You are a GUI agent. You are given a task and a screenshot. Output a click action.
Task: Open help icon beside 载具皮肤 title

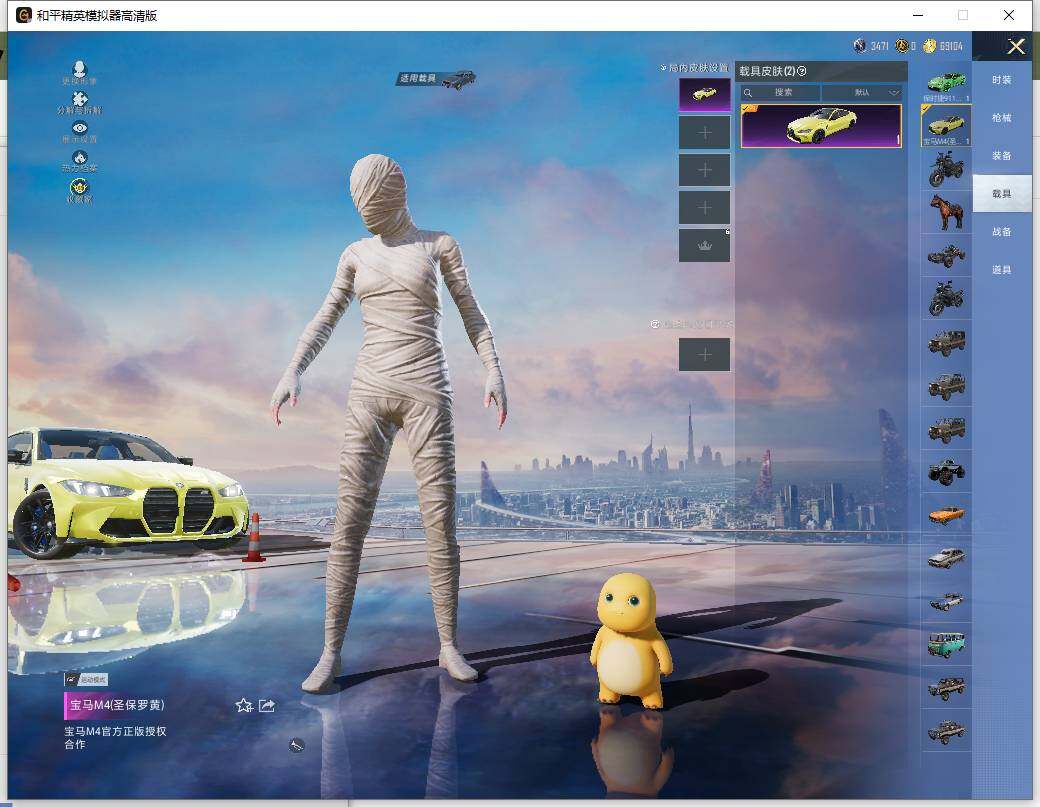tap(802, 71)
